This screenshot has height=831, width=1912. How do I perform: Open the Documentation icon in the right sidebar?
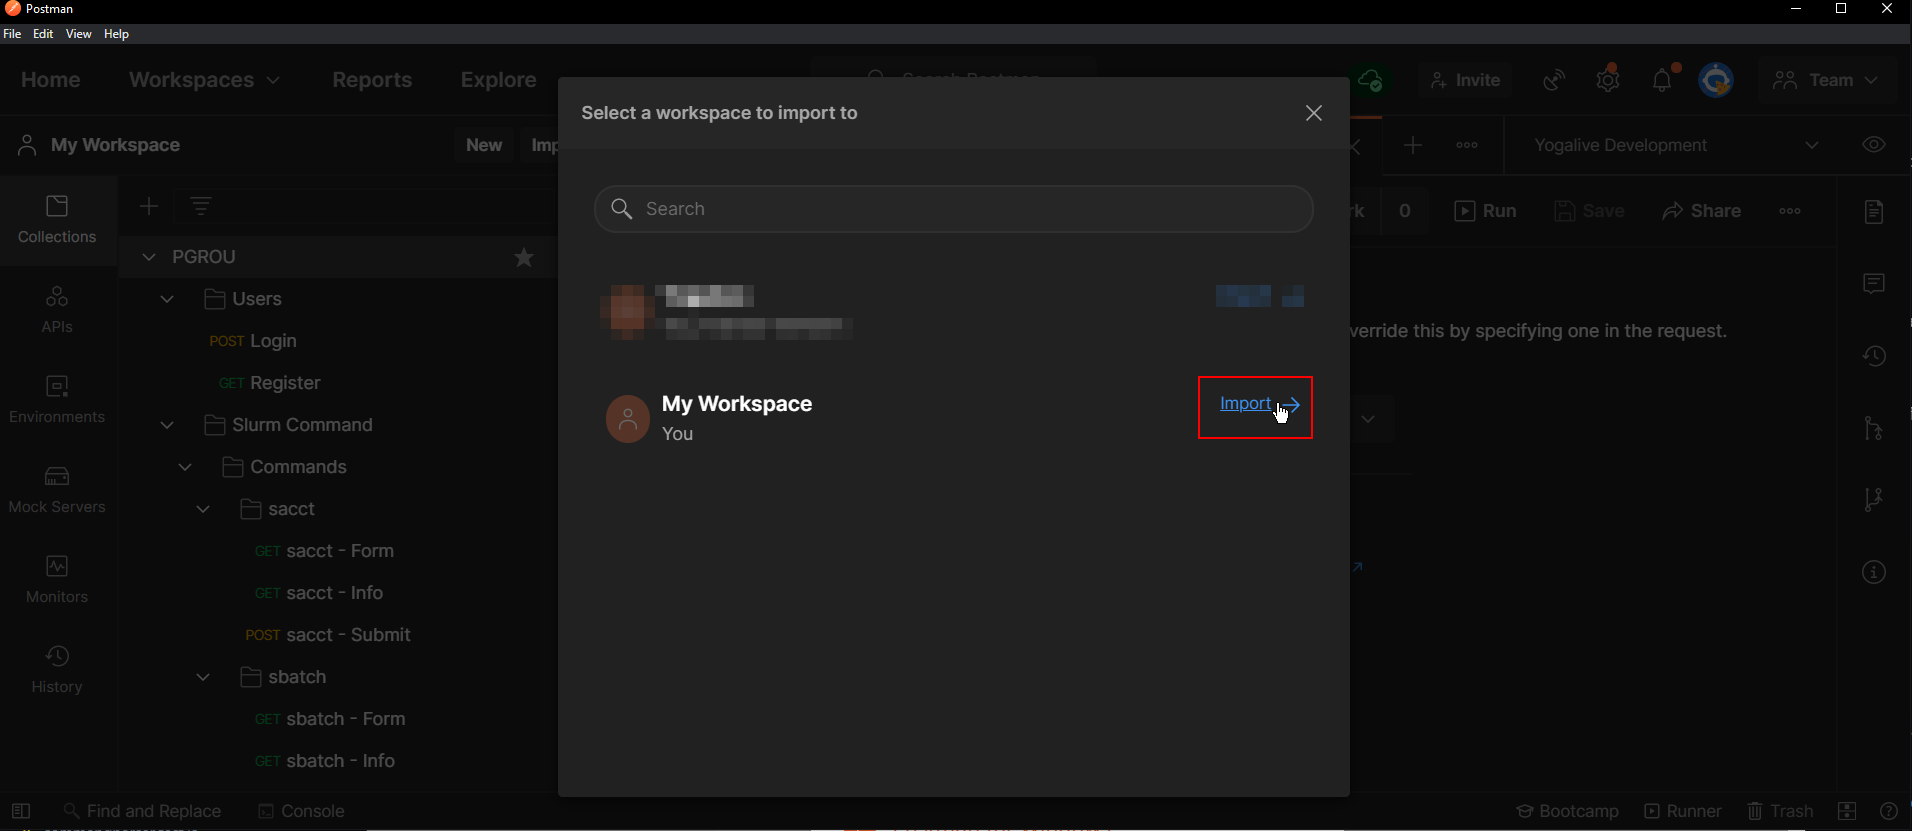1874,212
